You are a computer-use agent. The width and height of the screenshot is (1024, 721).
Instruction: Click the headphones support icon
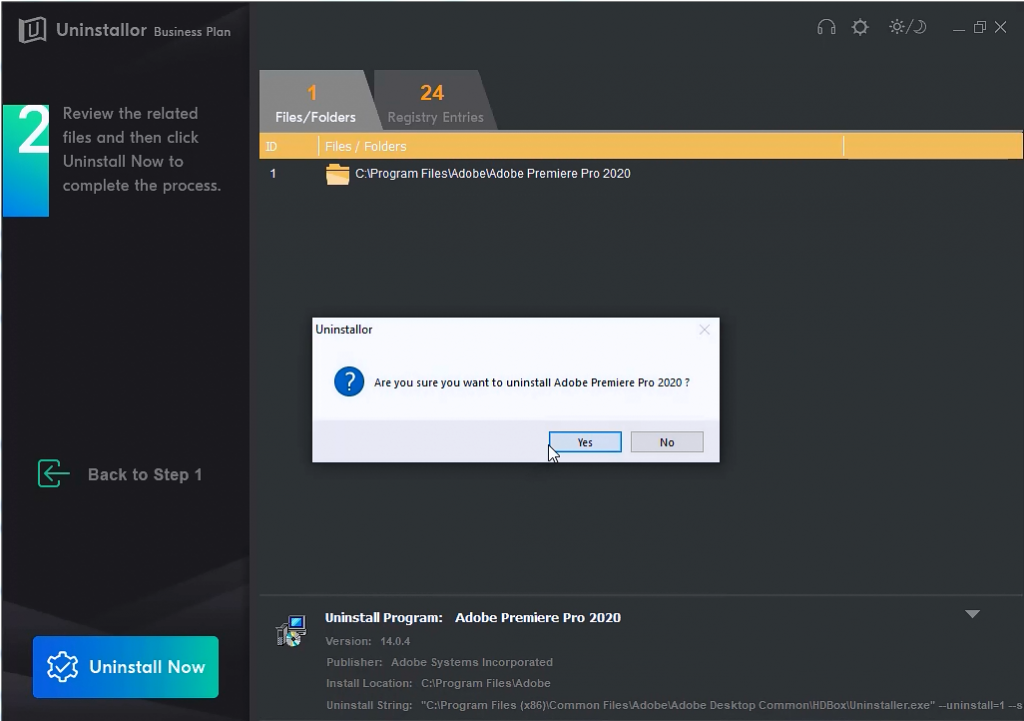(826, 27)
